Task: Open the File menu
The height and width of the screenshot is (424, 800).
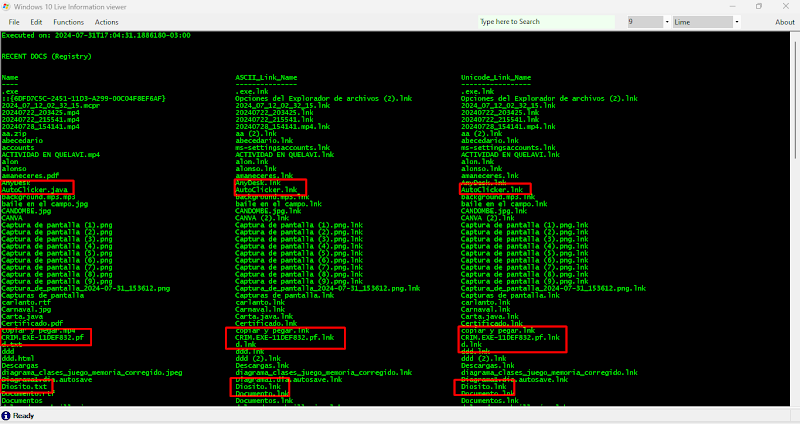Action: 14,22
